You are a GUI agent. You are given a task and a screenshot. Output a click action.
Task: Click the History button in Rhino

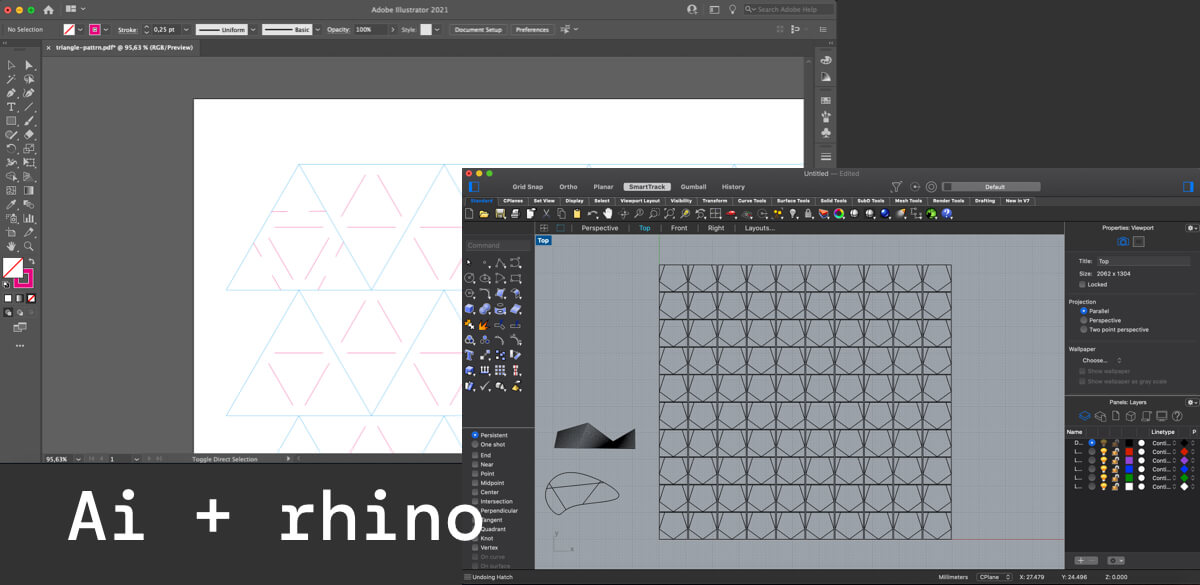pyautogui.click(x=733, y=187)
